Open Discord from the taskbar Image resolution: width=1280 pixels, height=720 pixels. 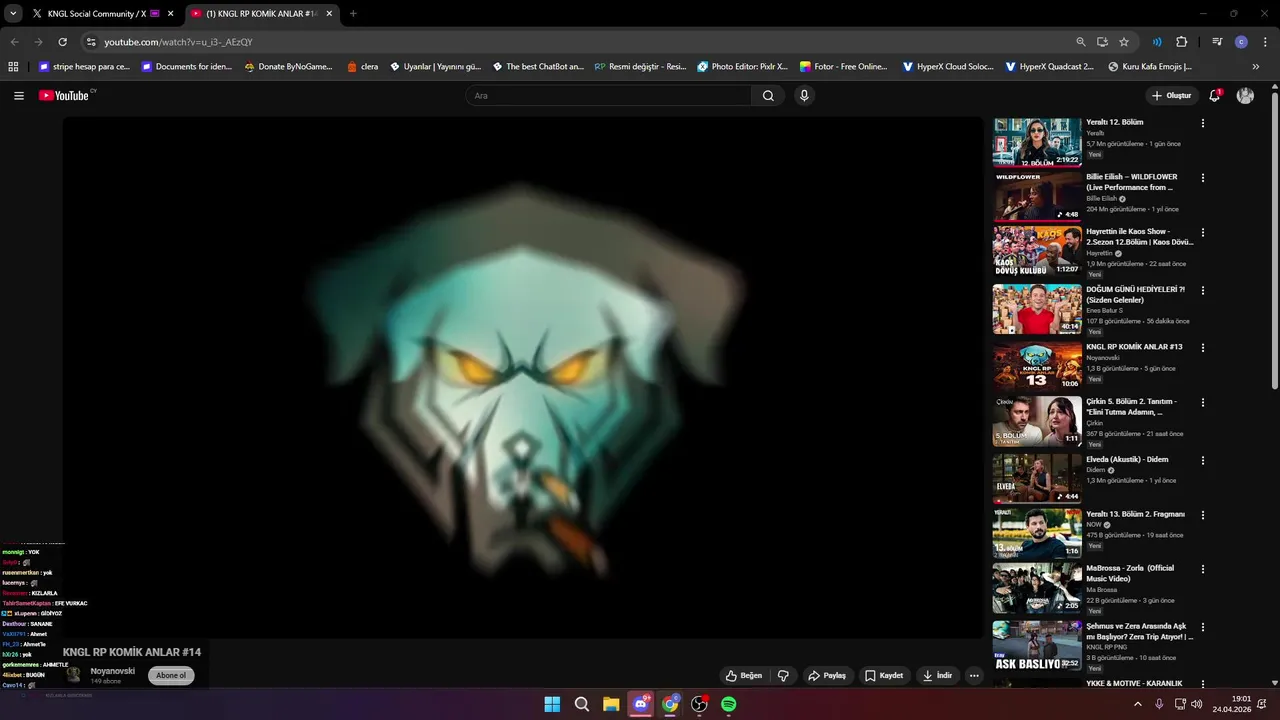(x=640, y=704)
